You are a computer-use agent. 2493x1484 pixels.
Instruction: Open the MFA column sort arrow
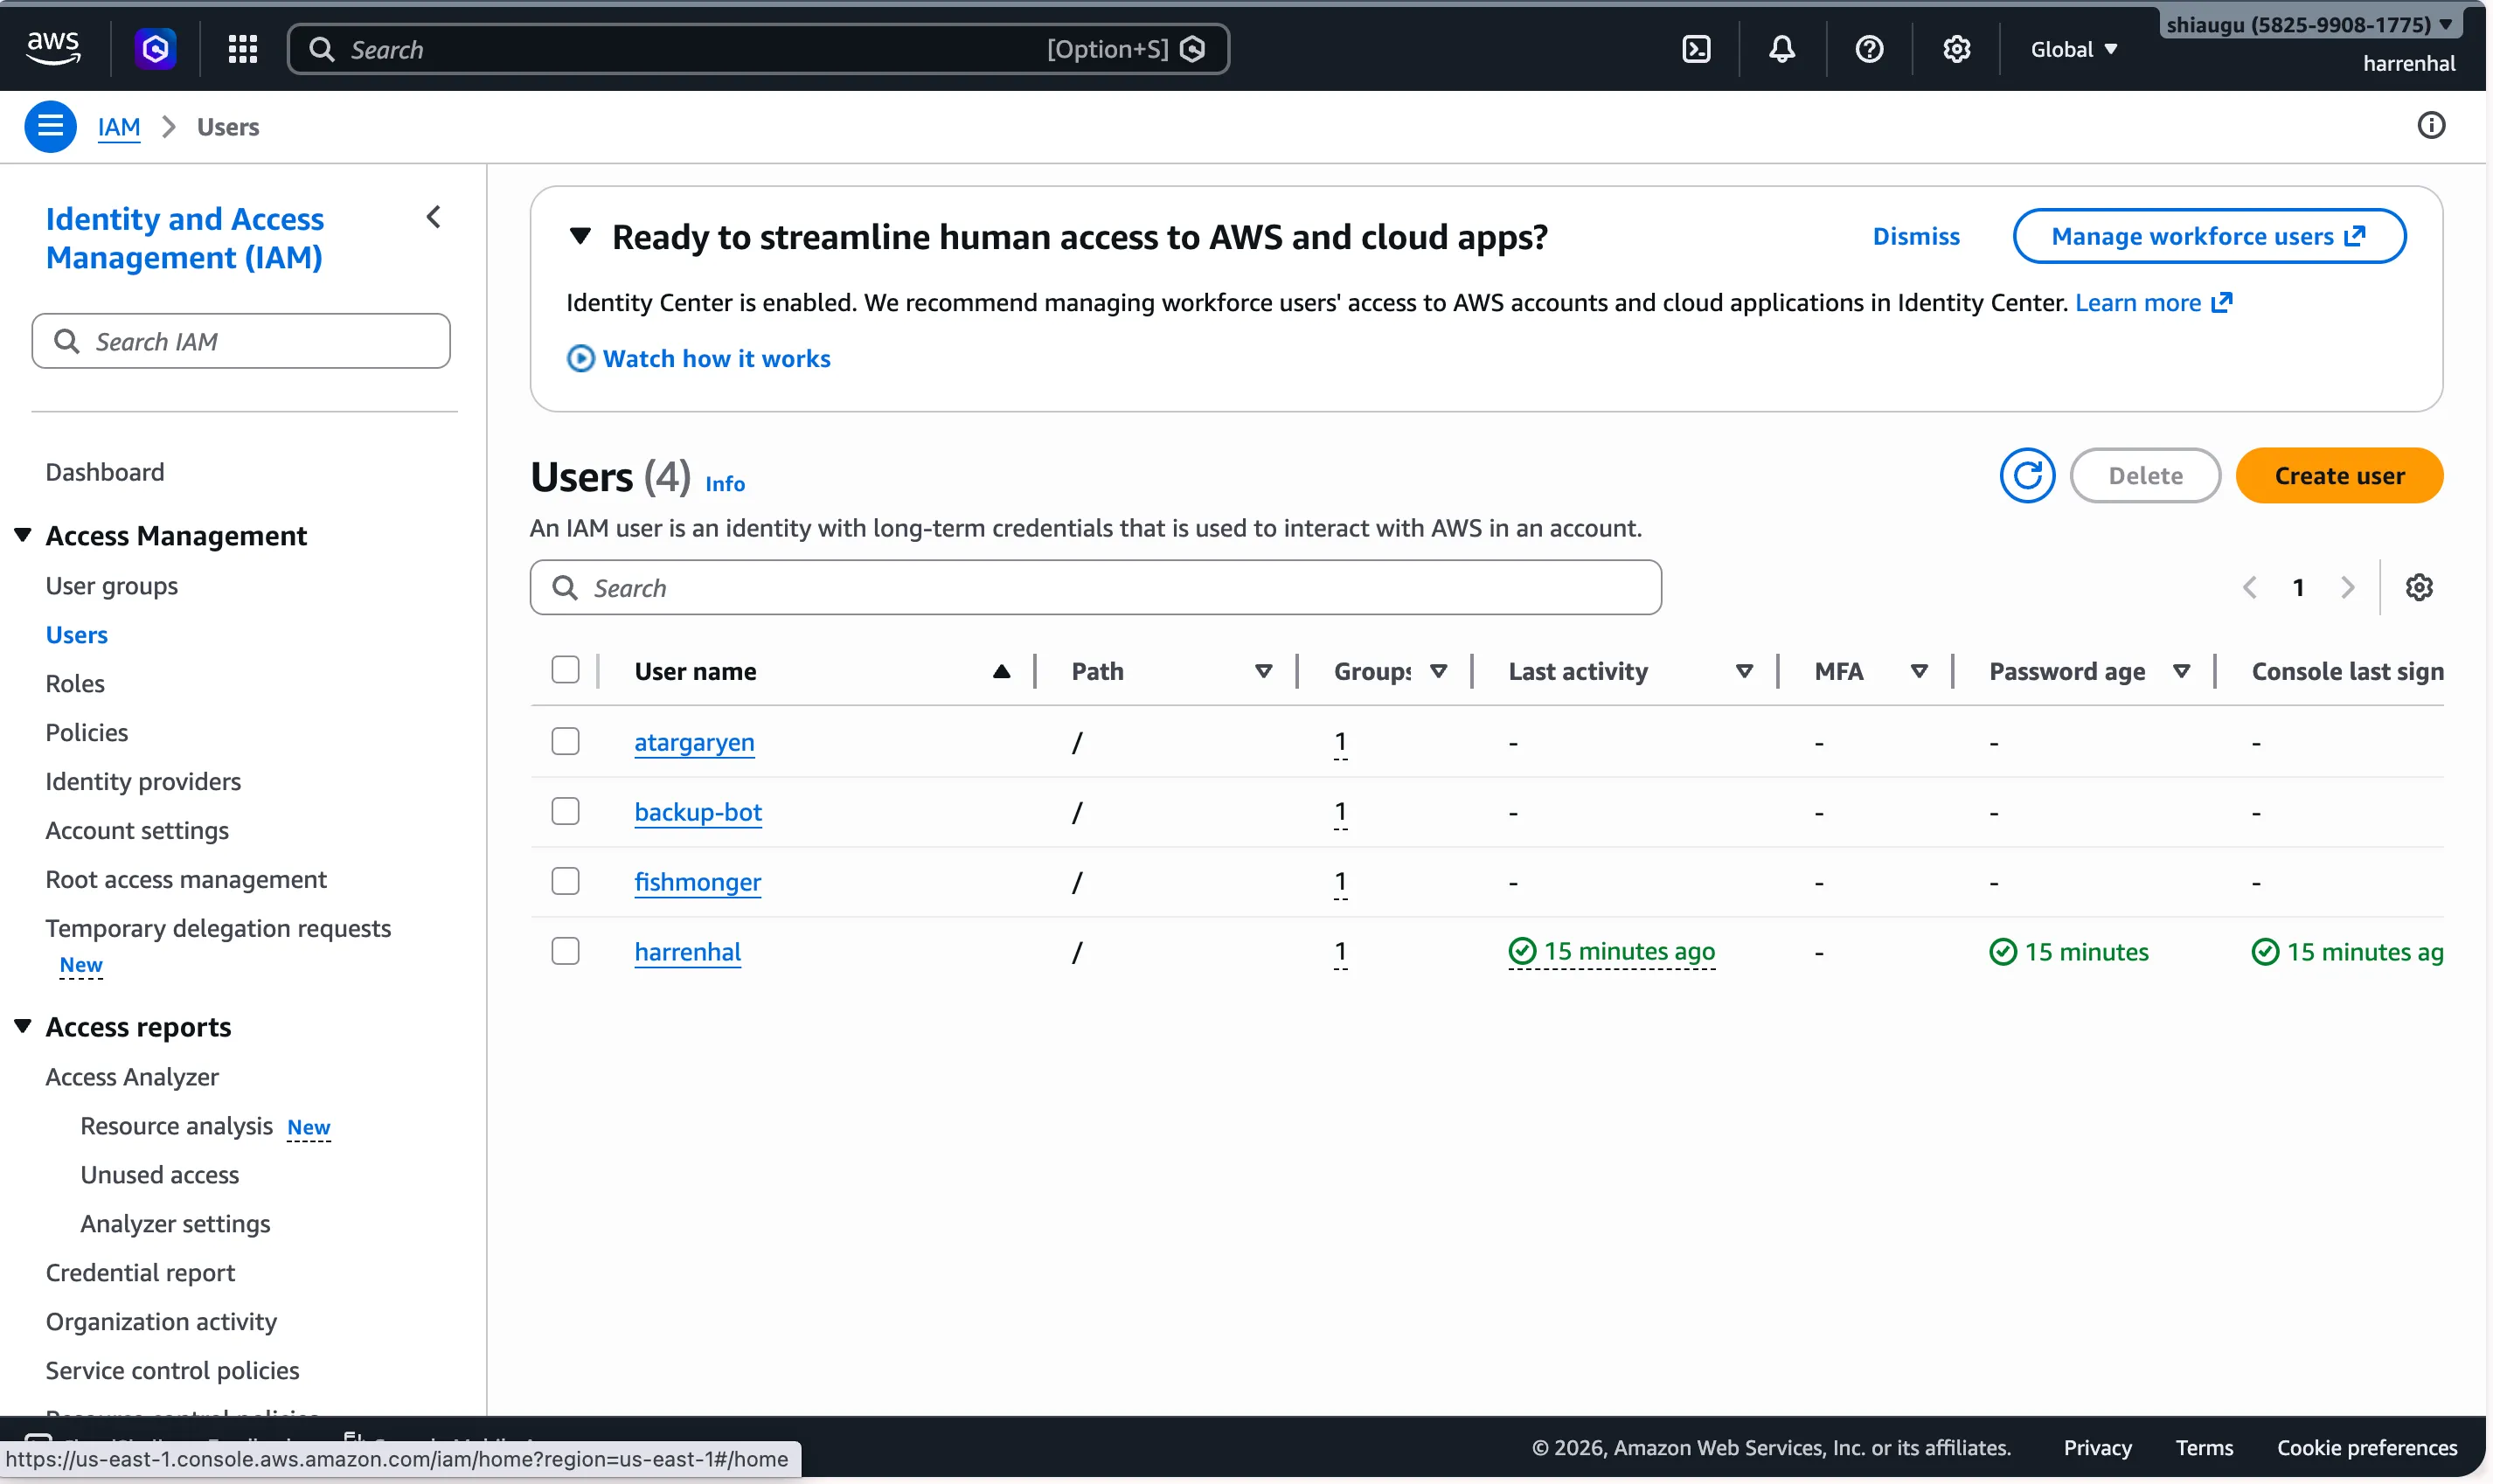pyautogui.click(x=1918, y=671)
